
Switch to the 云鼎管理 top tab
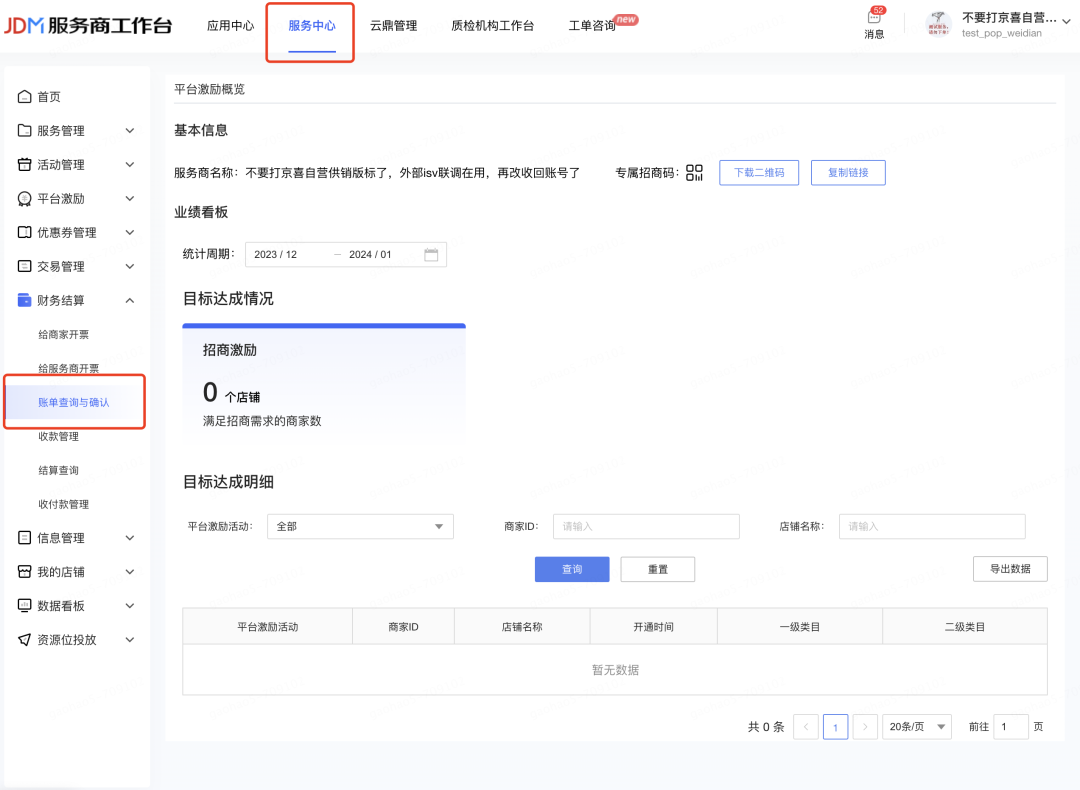(393, 26)
